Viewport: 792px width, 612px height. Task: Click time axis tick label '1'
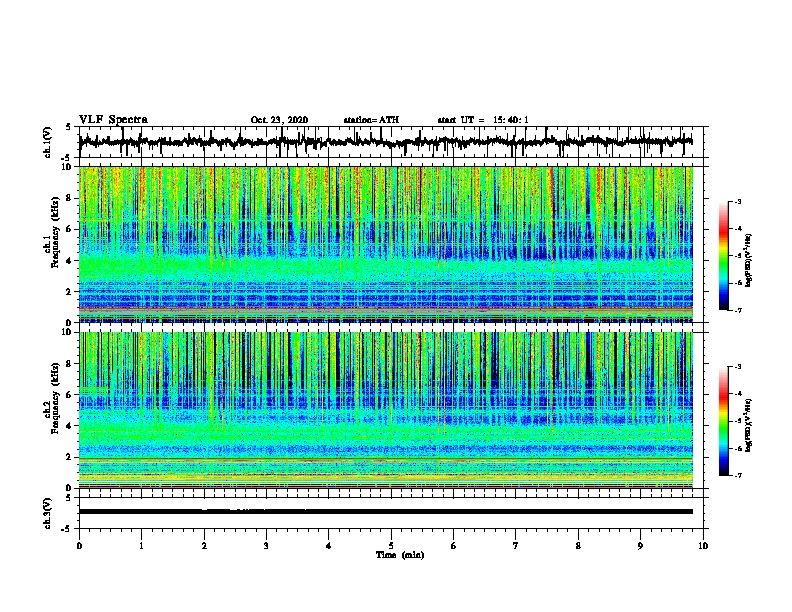click(x=141, y=546)
